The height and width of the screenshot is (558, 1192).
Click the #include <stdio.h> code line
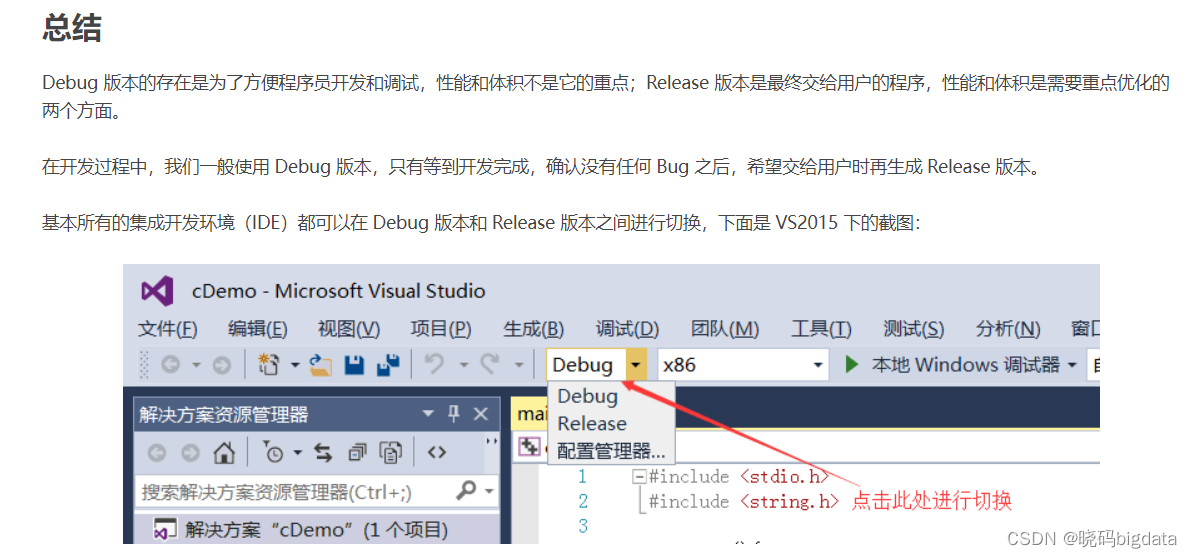click(x=739, y=477)
